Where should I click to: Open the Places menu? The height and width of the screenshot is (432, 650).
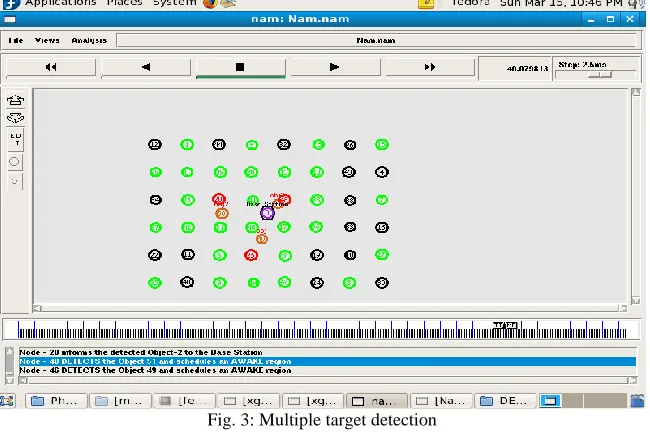(x=124, y=3)
